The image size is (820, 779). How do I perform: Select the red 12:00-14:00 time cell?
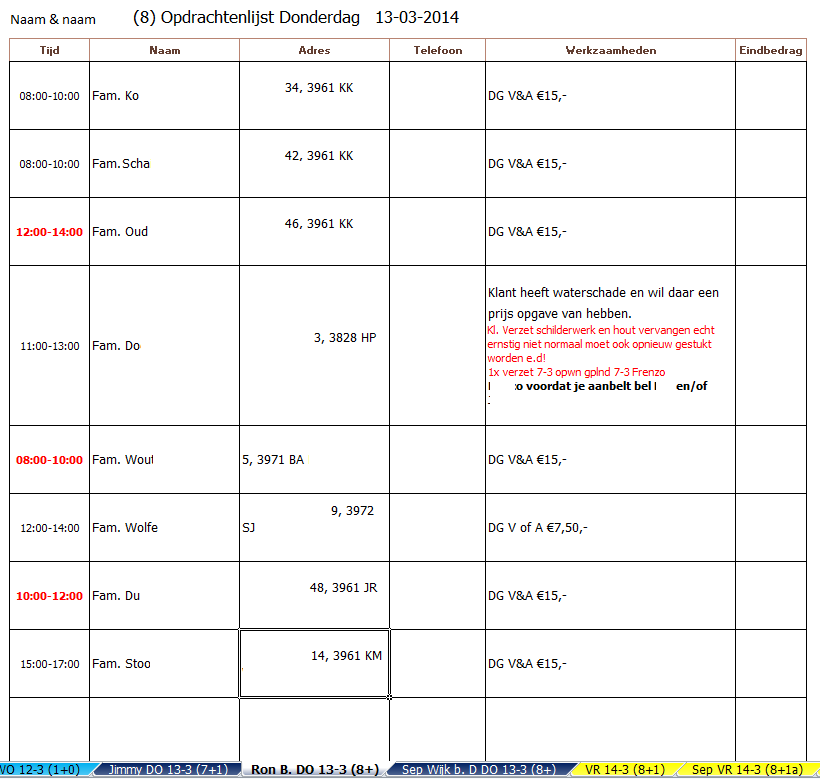(x=49, y=232)
